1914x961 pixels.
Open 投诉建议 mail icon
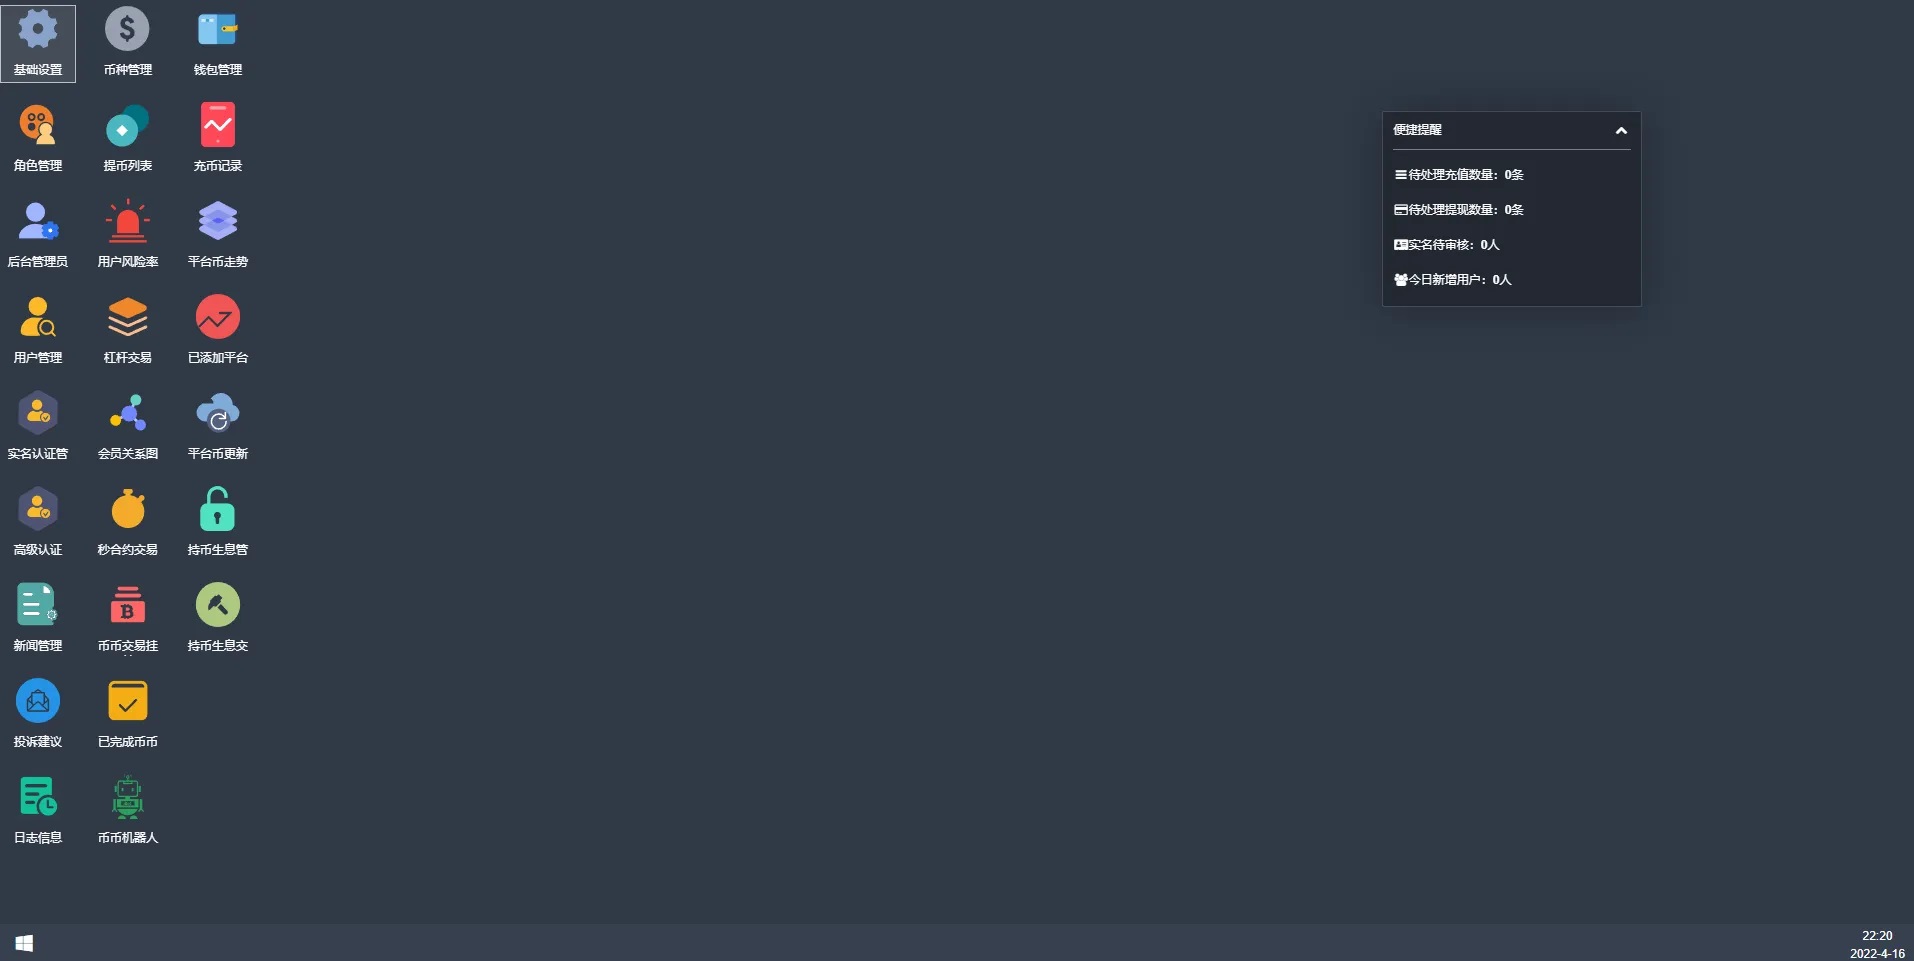click(38, 702)
